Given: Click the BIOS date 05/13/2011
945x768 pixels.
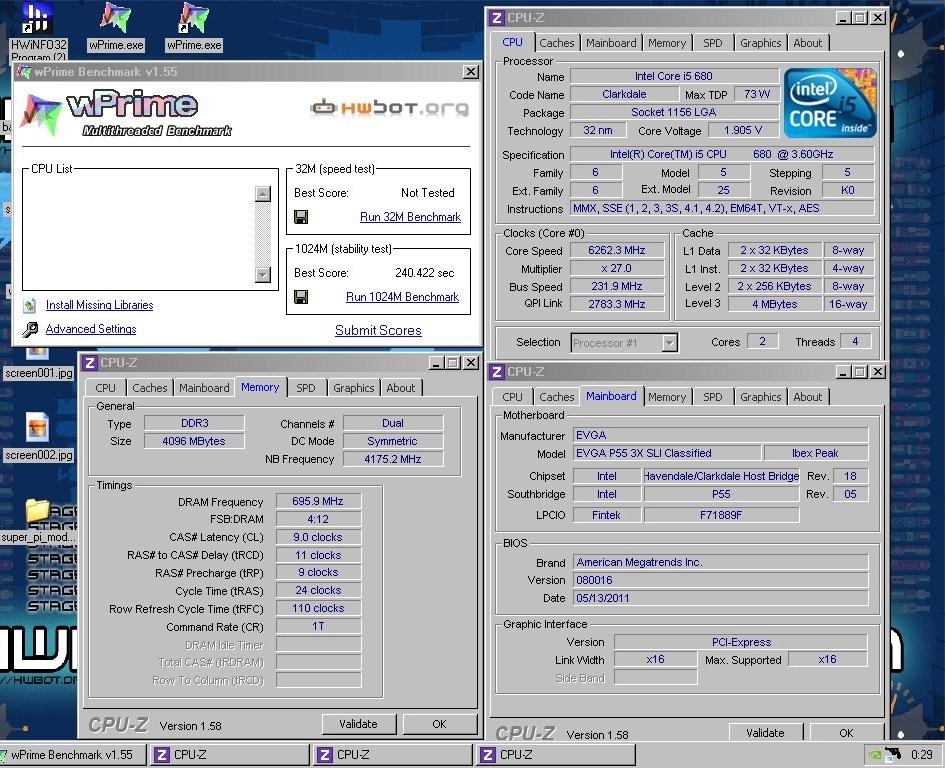Looking at the screenshot, I should 720,598.
